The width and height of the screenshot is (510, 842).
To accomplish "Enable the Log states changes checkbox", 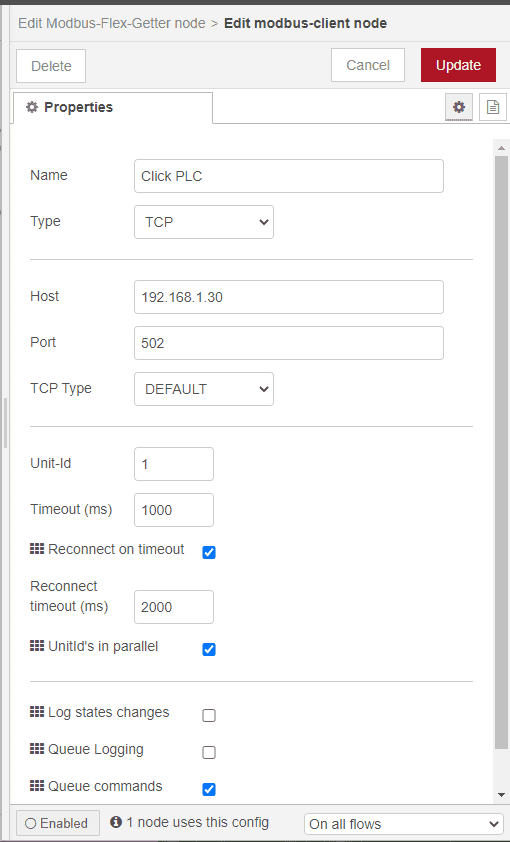I will pyautogui.click(x=209, y=715).
